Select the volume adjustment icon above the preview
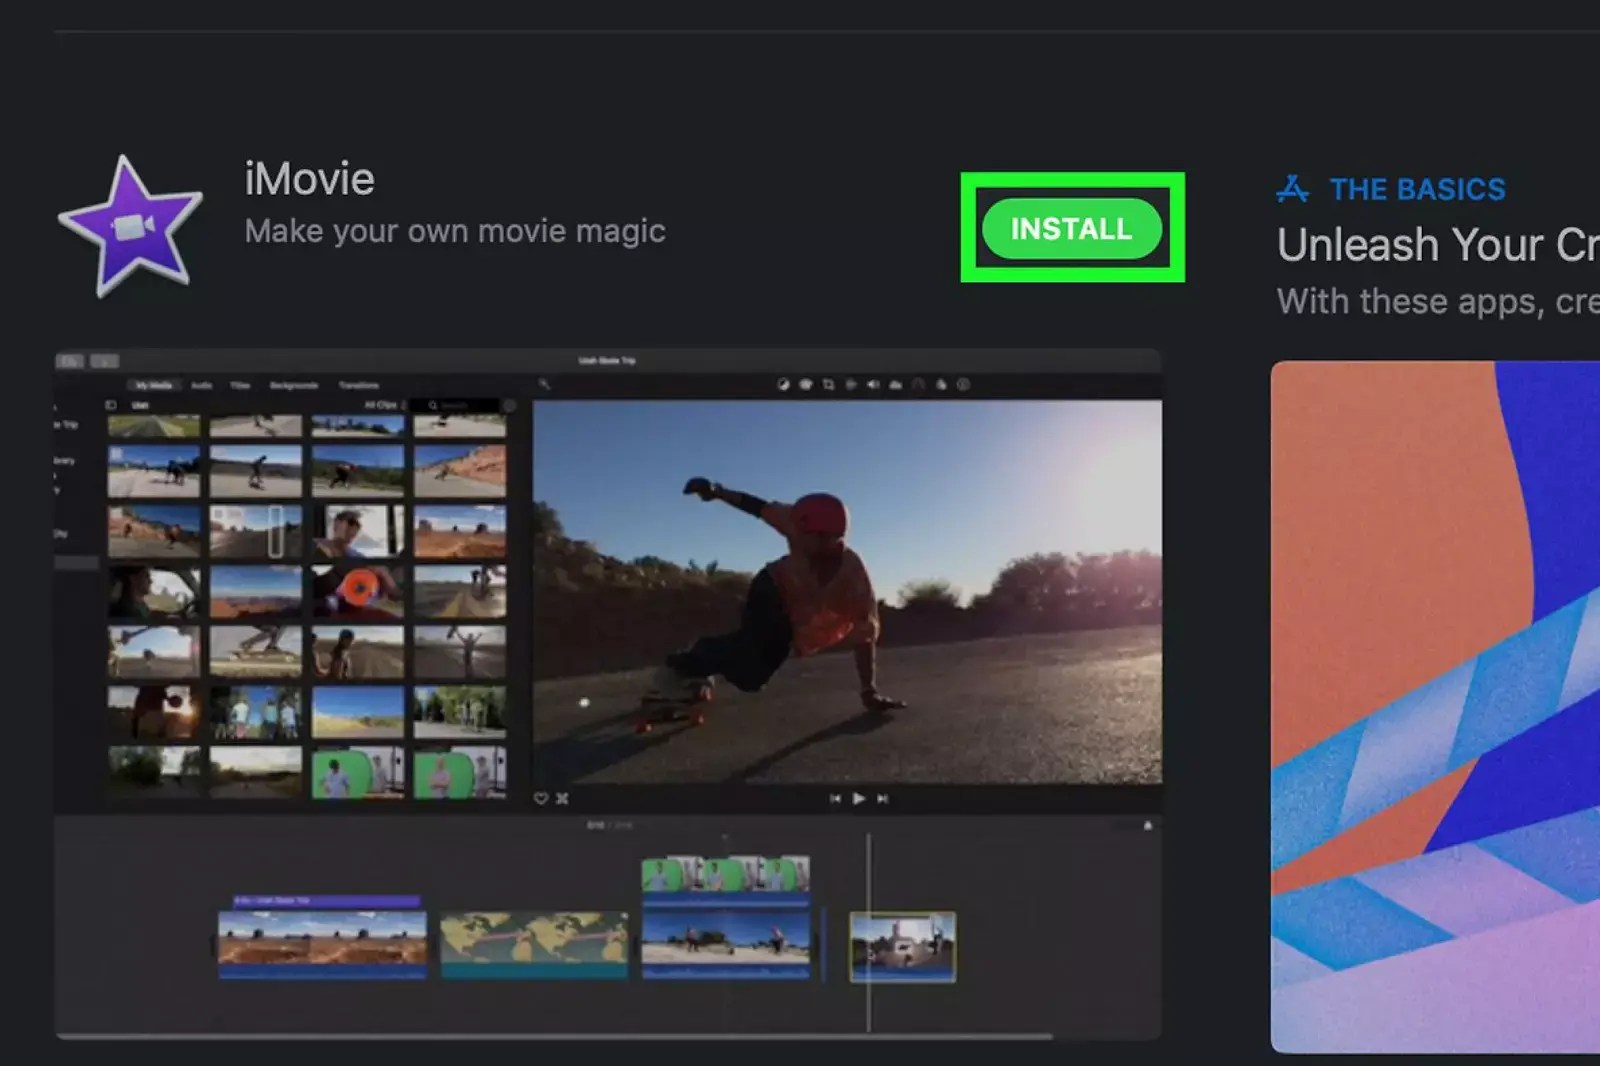 [874, 385]
